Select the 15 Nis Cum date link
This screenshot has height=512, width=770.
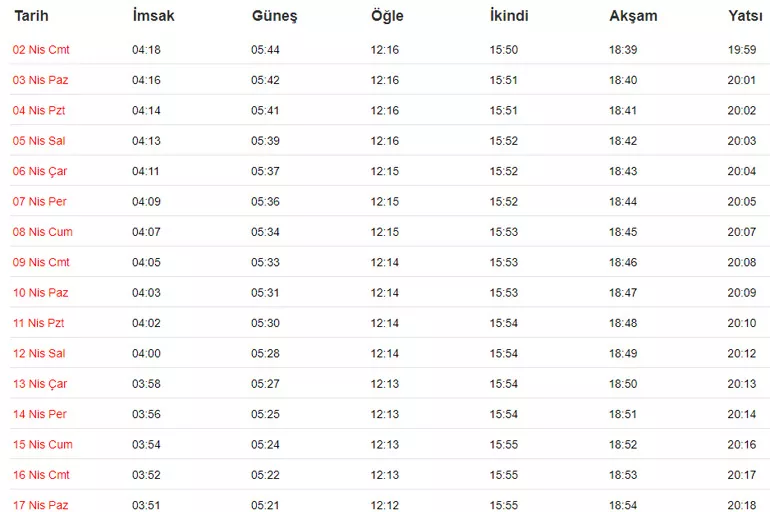(42, 445)
